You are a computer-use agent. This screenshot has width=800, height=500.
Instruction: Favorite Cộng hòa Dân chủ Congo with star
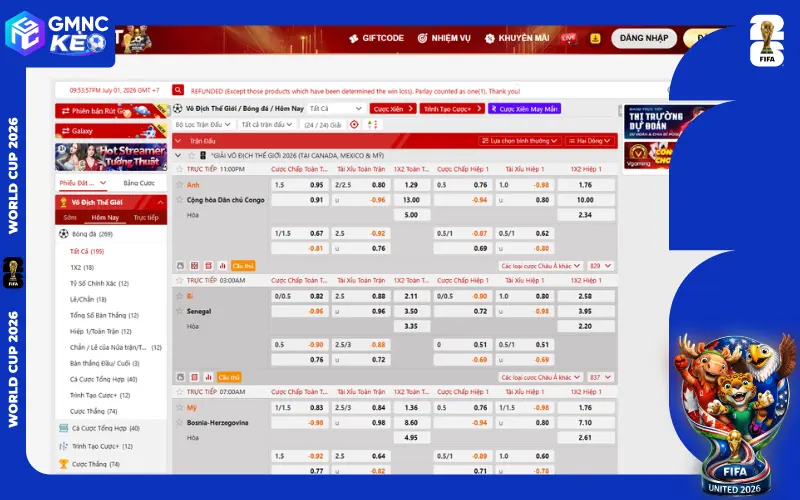tap(180, 199)
